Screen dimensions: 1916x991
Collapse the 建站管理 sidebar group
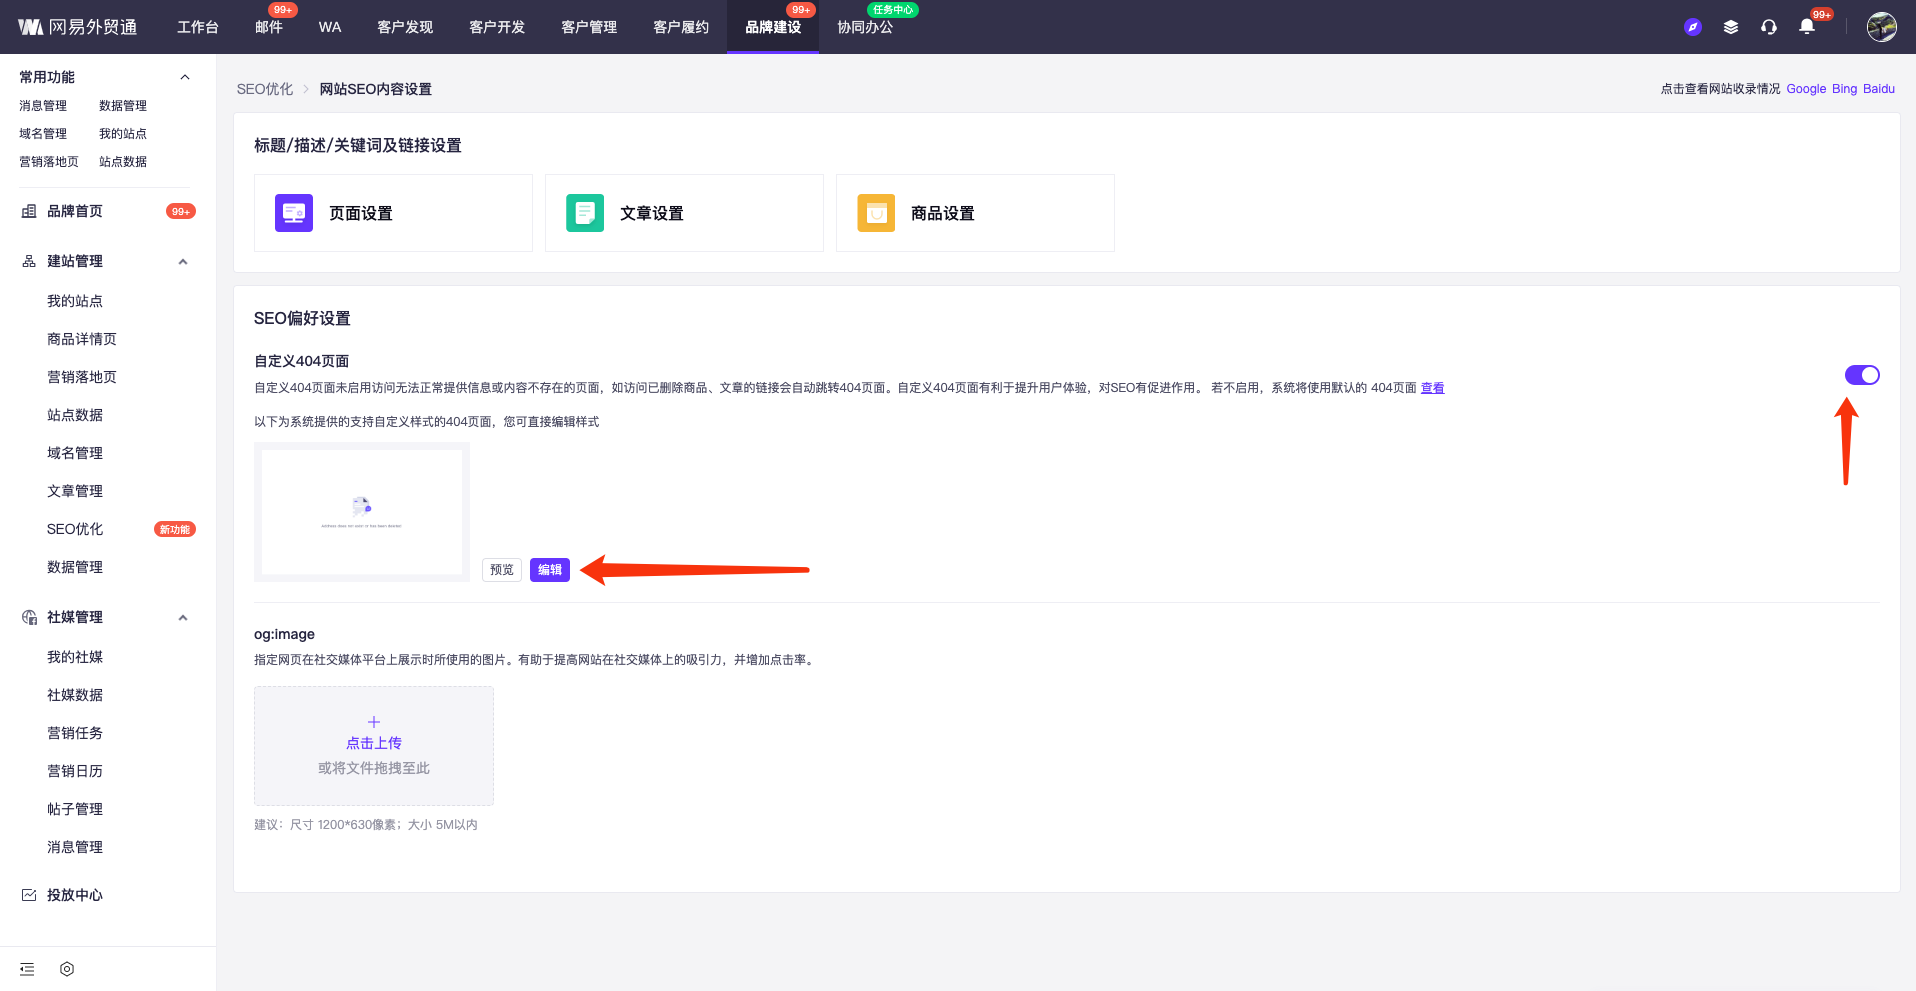coord(183,262)
